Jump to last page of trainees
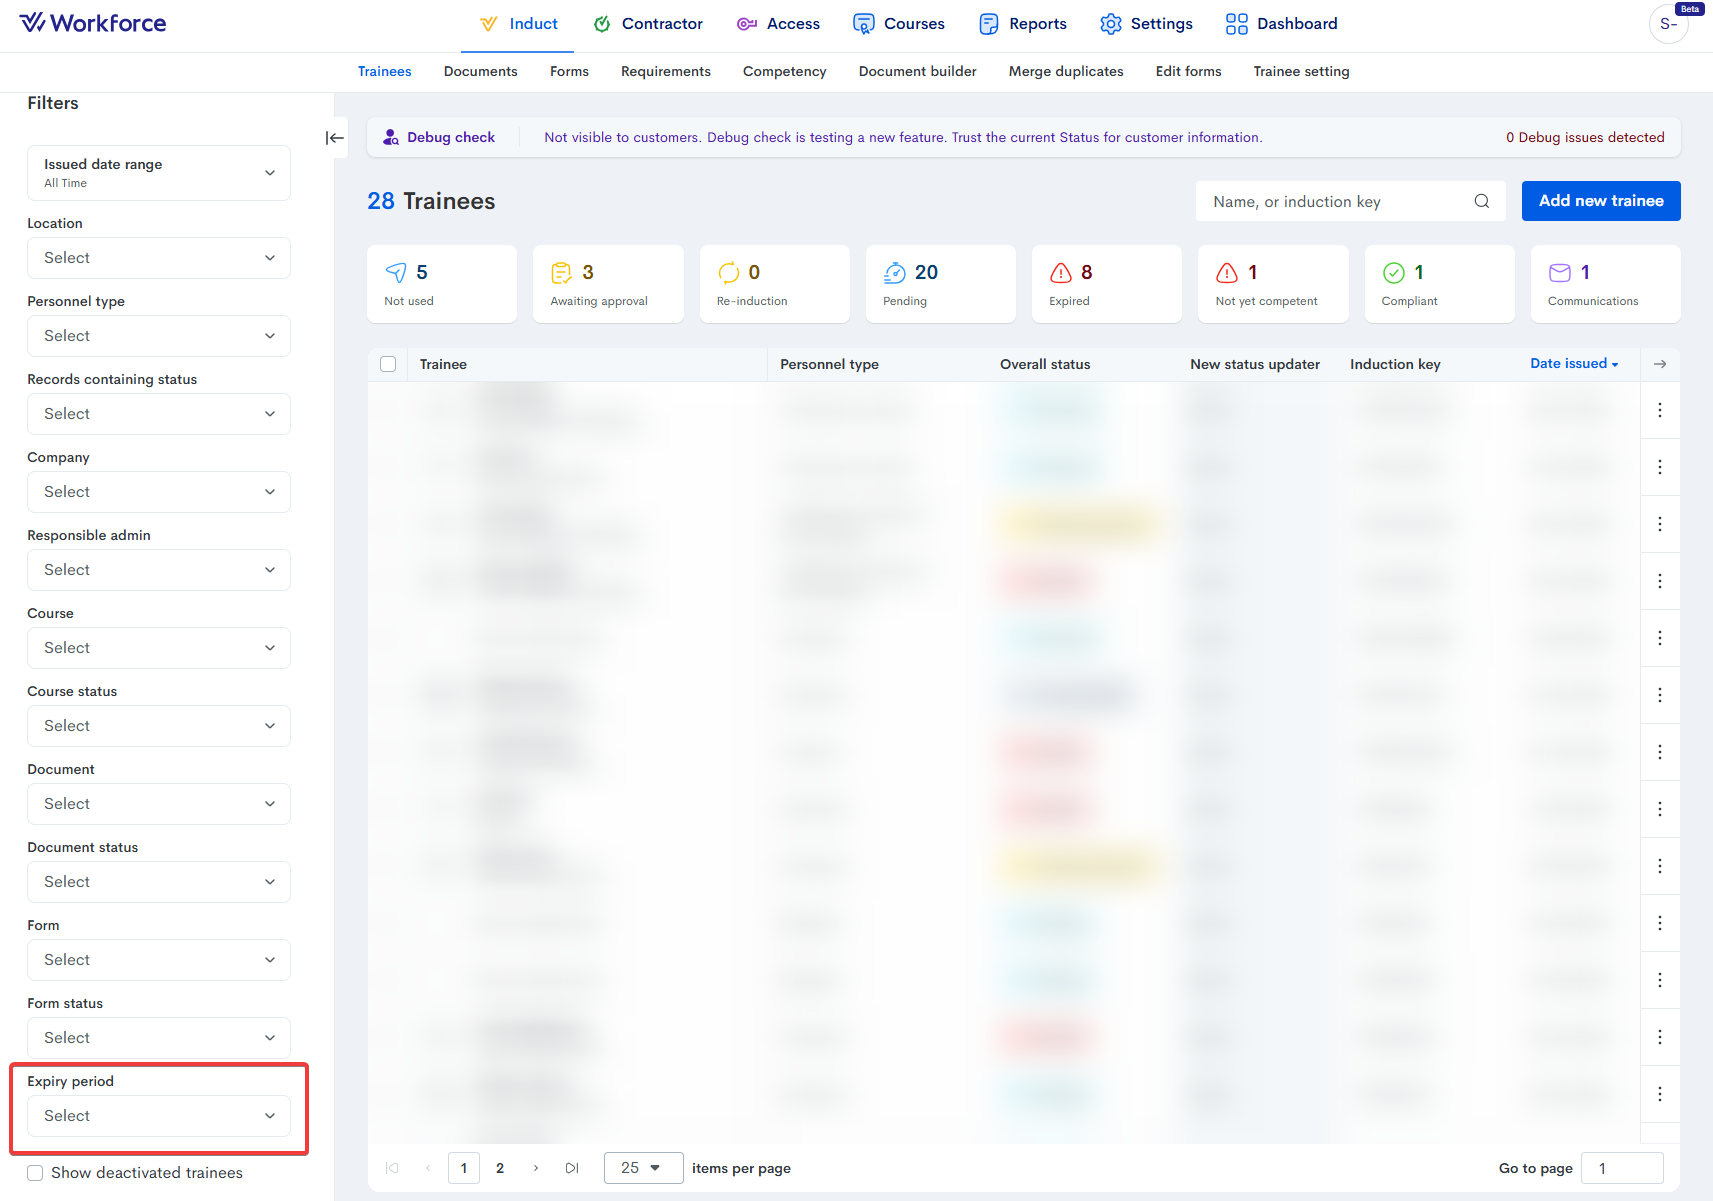The height and width of the screenshot is (1201, 1713). pos(571,1168)
